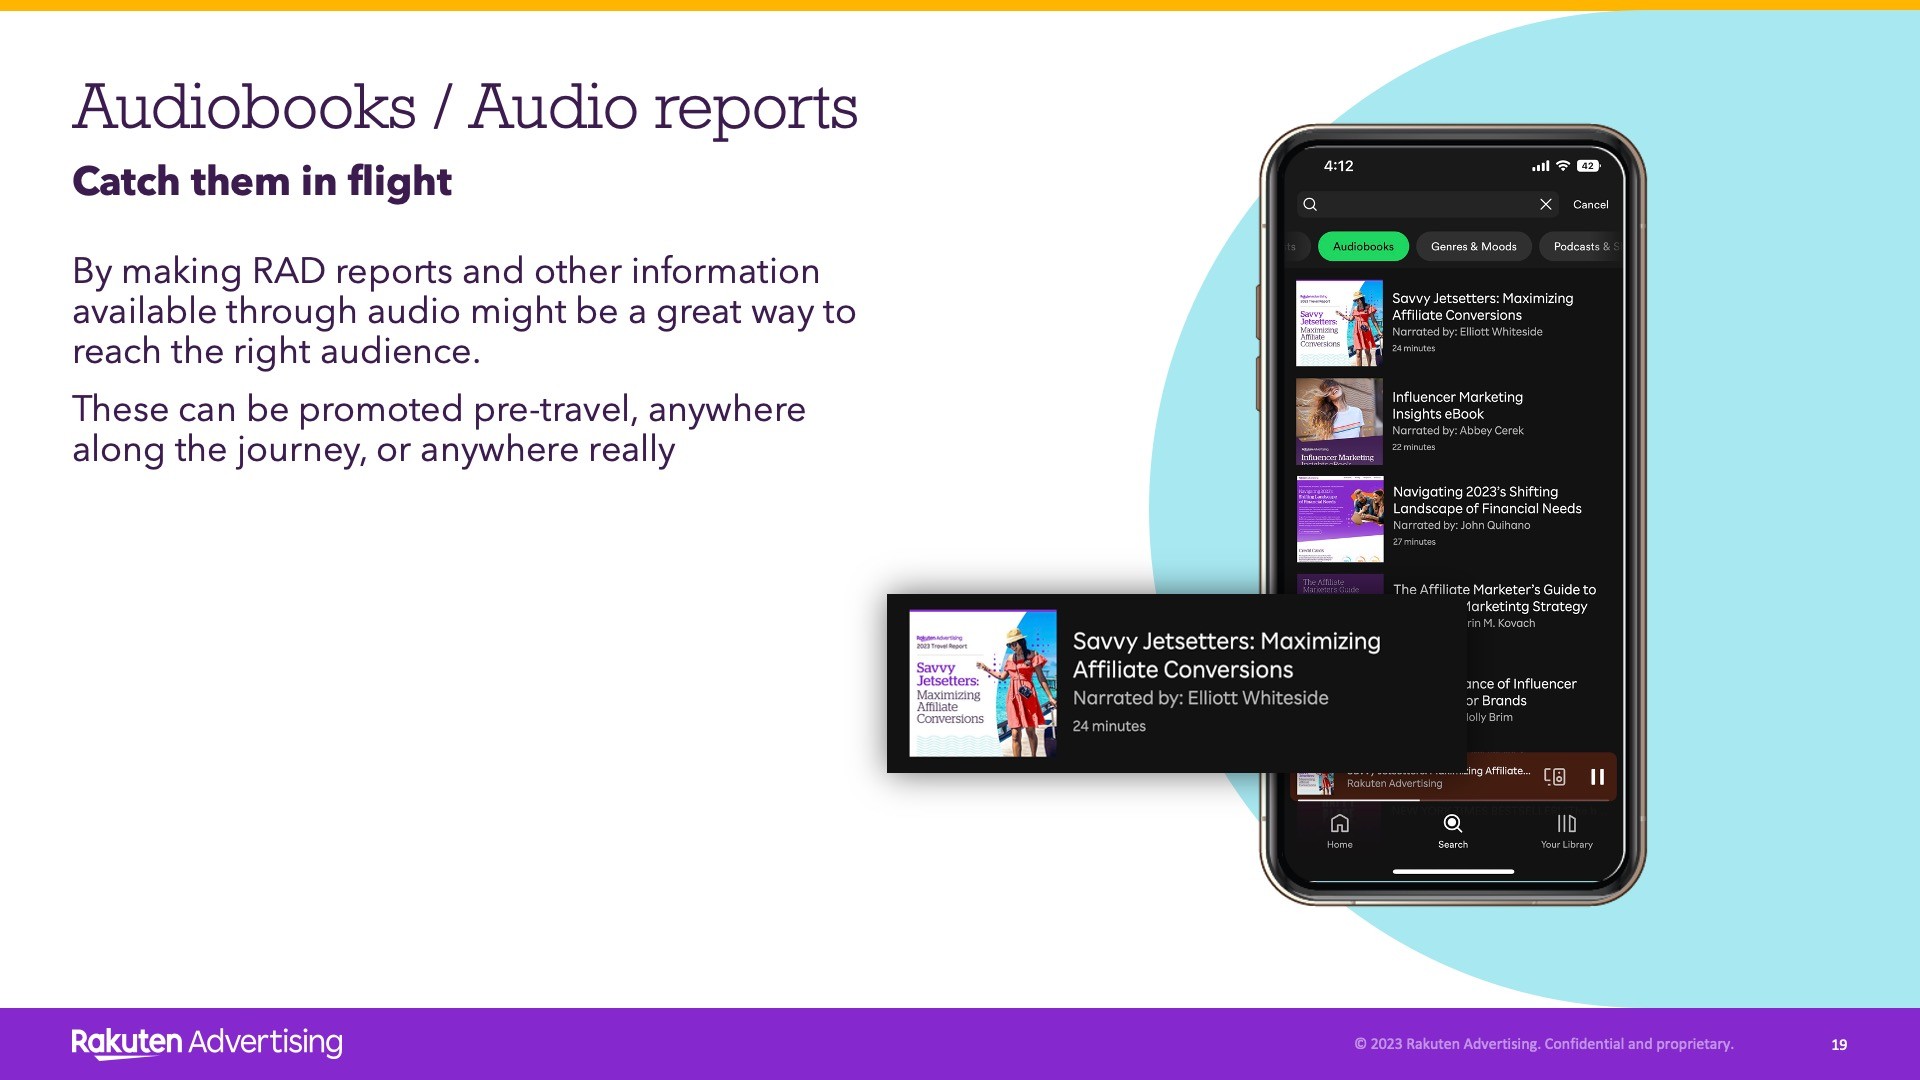Tap the battery indicator in status bar
Viewport: 1920px width, 1080px height.
pyautogui.click(x=1588, y=166)
